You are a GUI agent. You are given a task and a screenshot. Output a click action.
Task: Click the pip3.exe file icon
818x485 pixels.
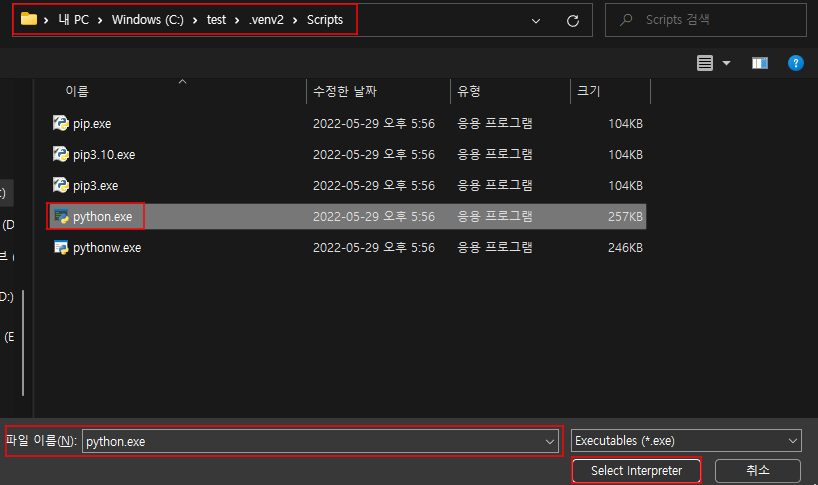click(x=61, y=185)
